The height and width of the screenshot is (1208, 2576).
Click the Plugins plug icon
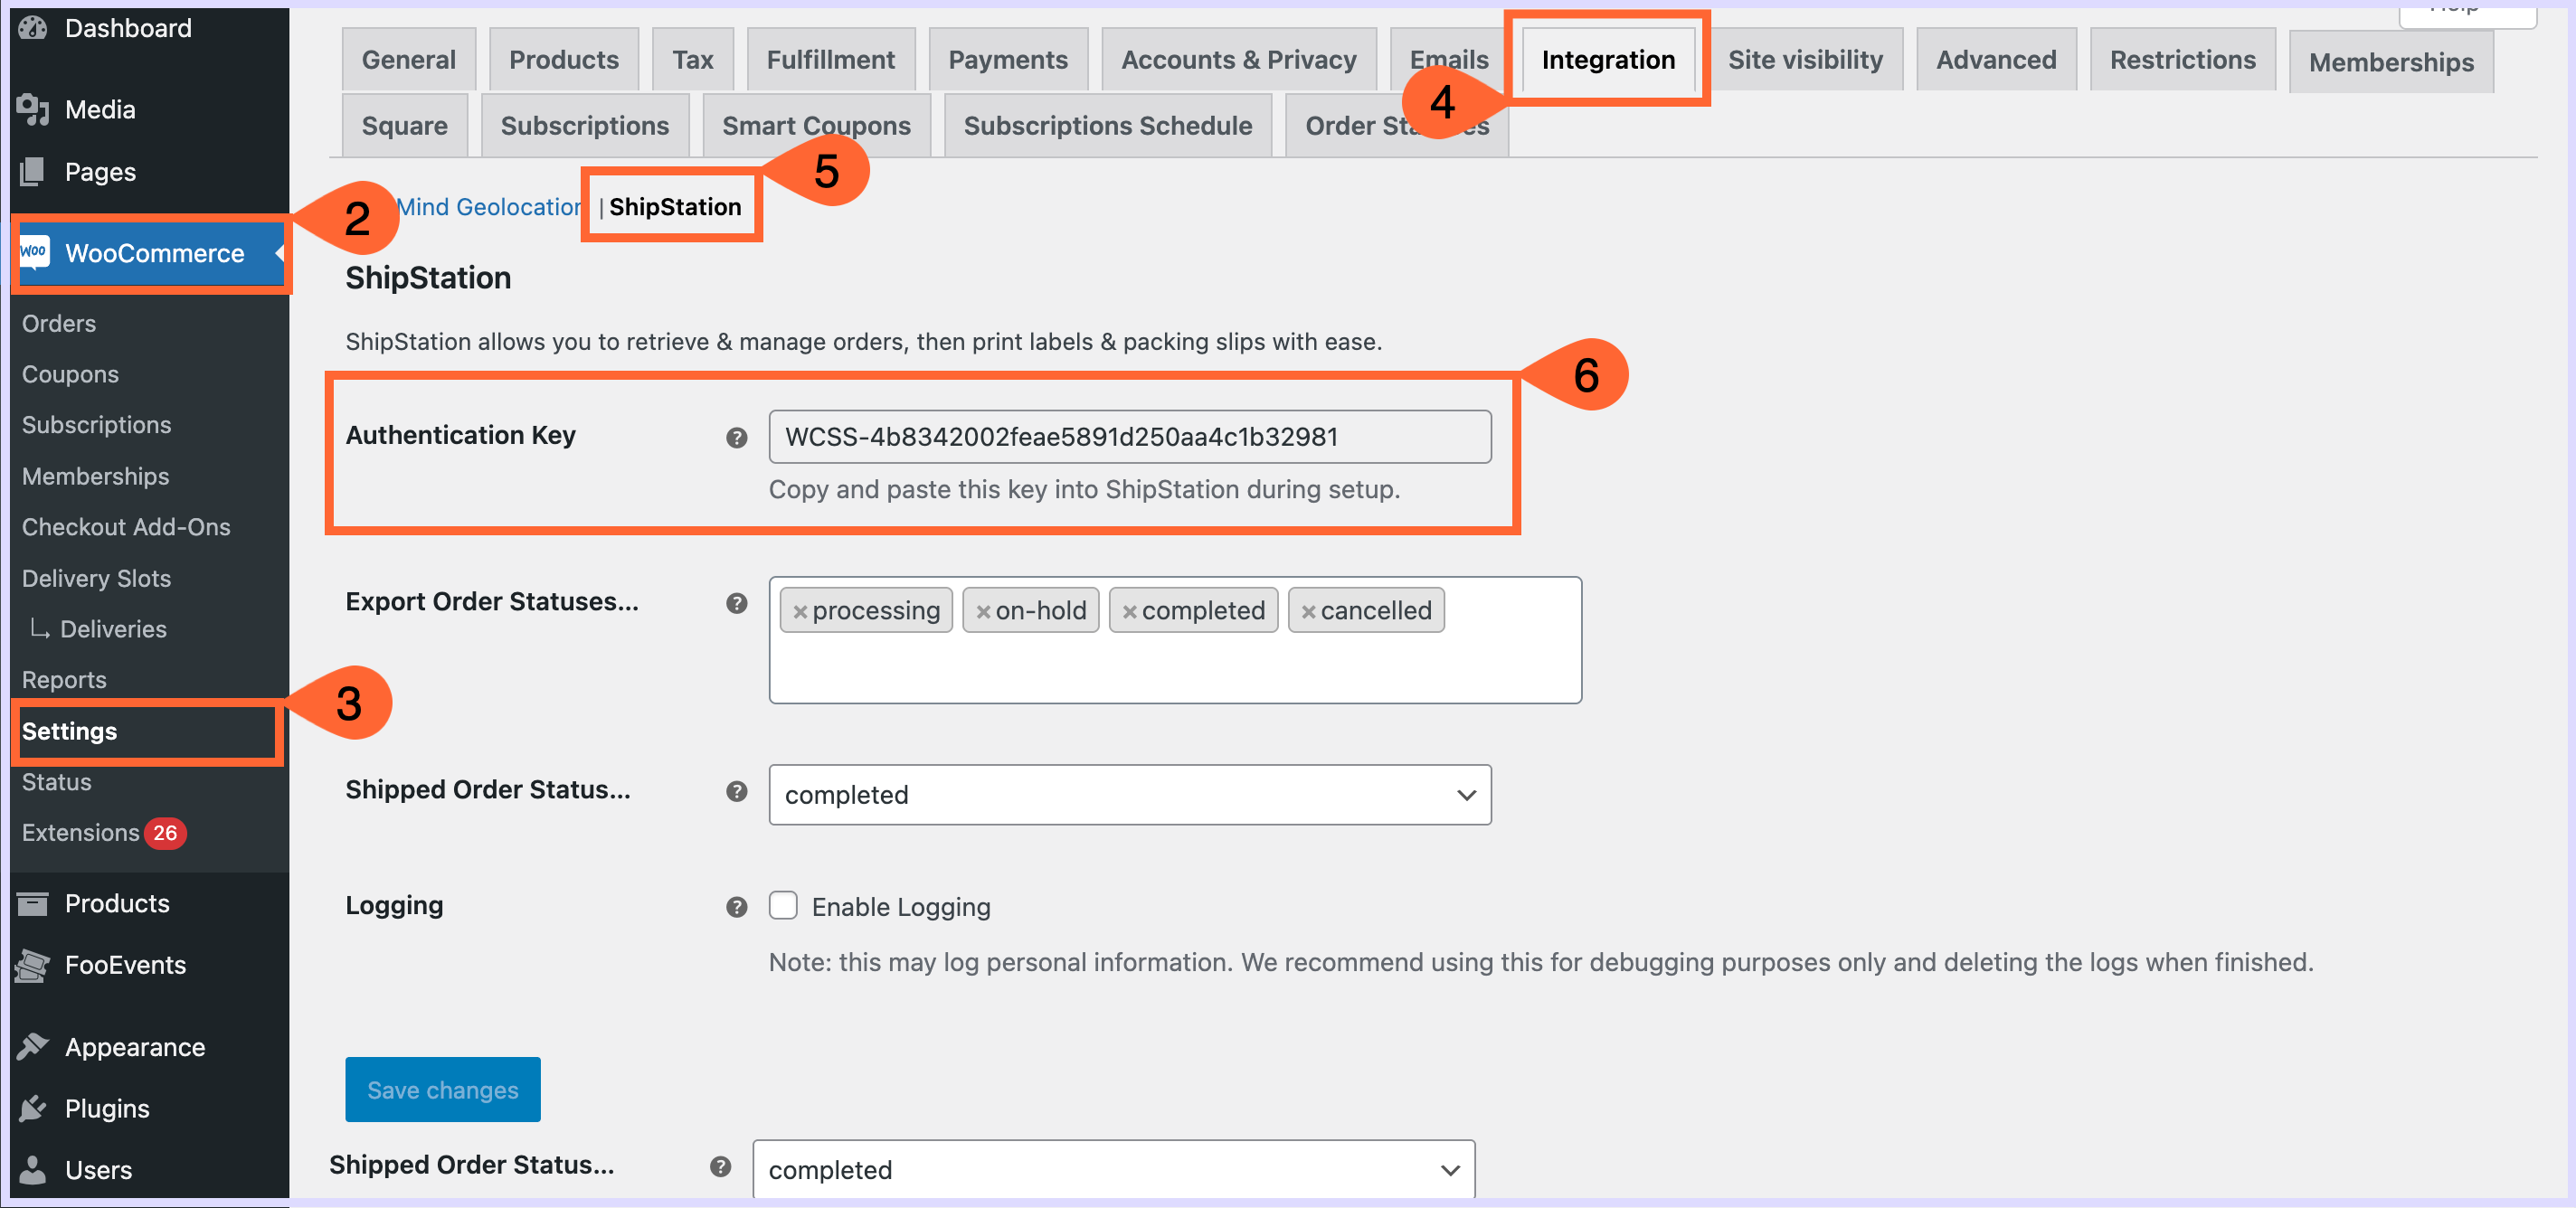[33, 1108]
